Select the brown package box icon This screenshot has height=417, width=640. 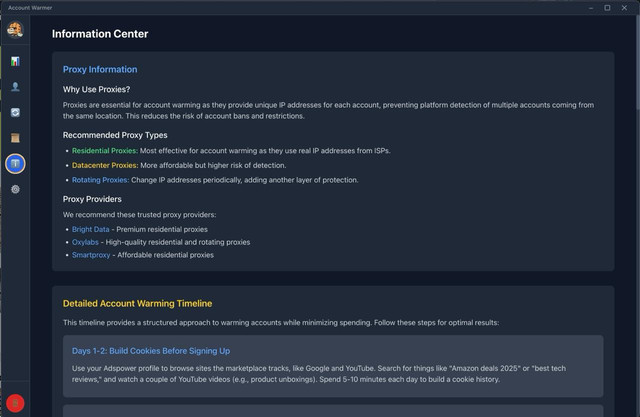click(x=15, y=138)
